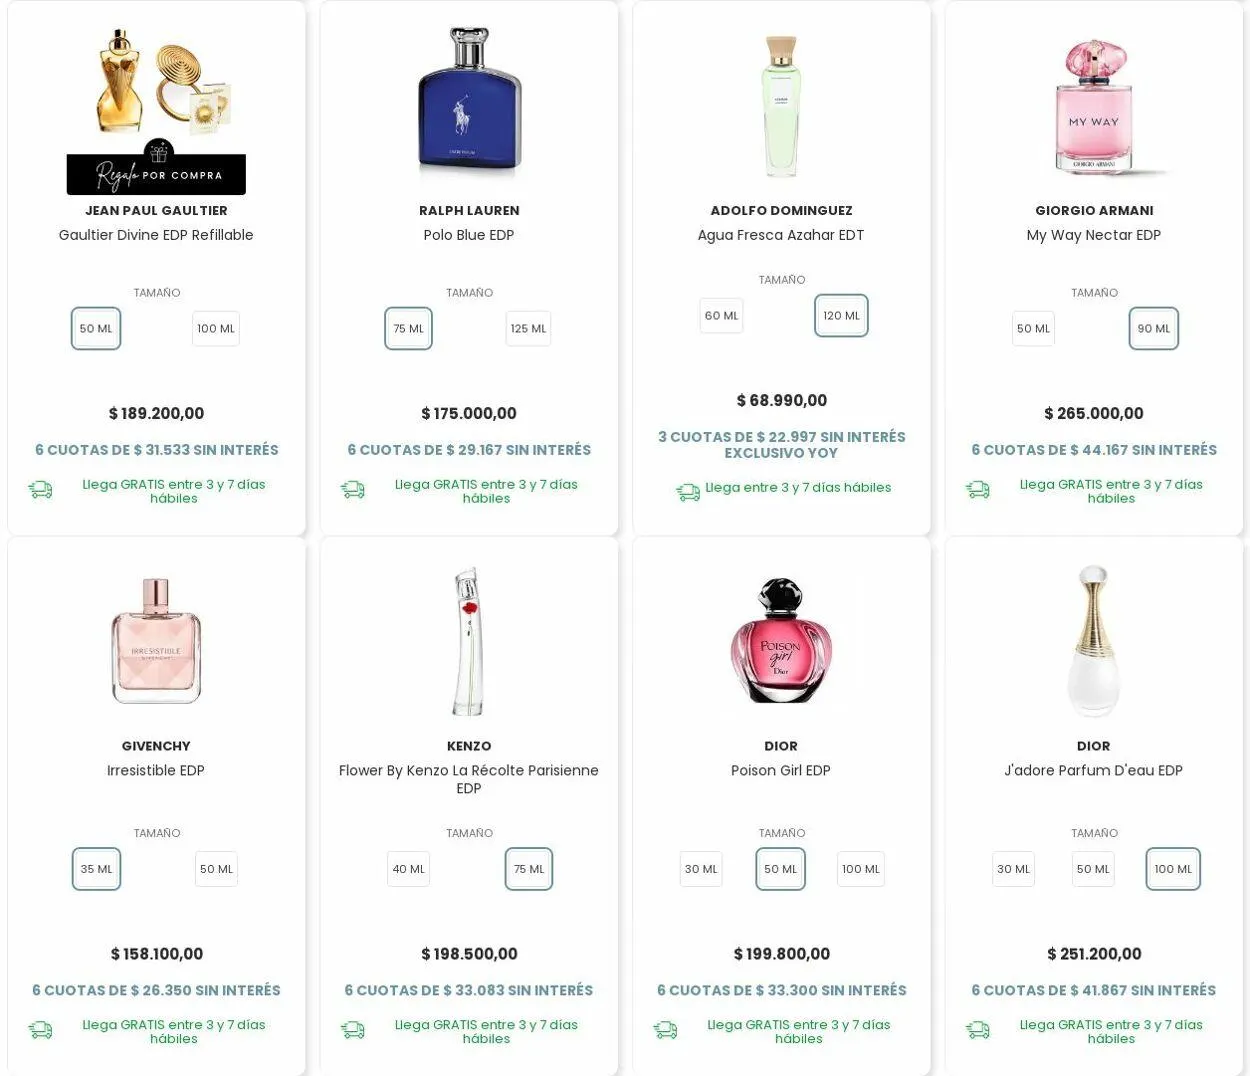Select 50 ML size for J'adore Parfum D'eau
Image resolution: width=1250 pixels, height=1076 pixels.
pyautogui.click(x=1093, y=869)
